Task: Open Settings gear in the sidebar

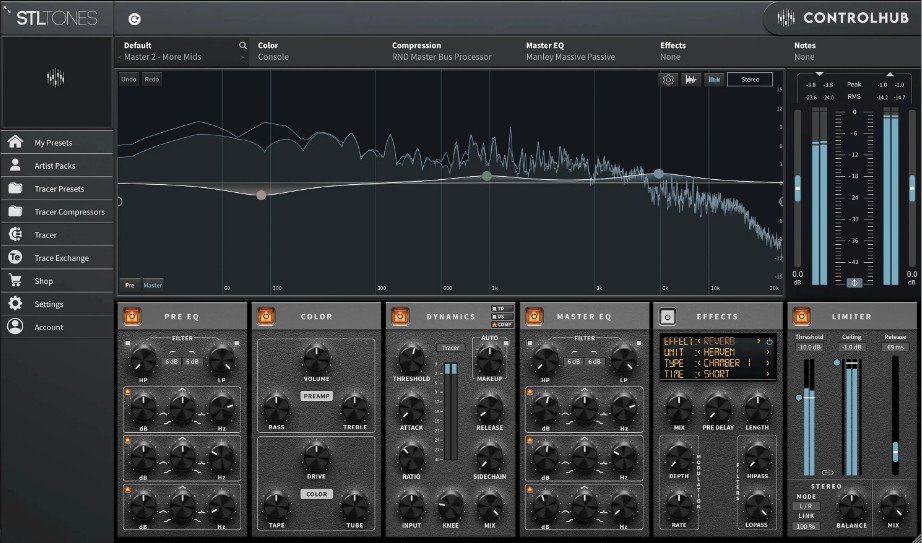Action: [15, 304]
